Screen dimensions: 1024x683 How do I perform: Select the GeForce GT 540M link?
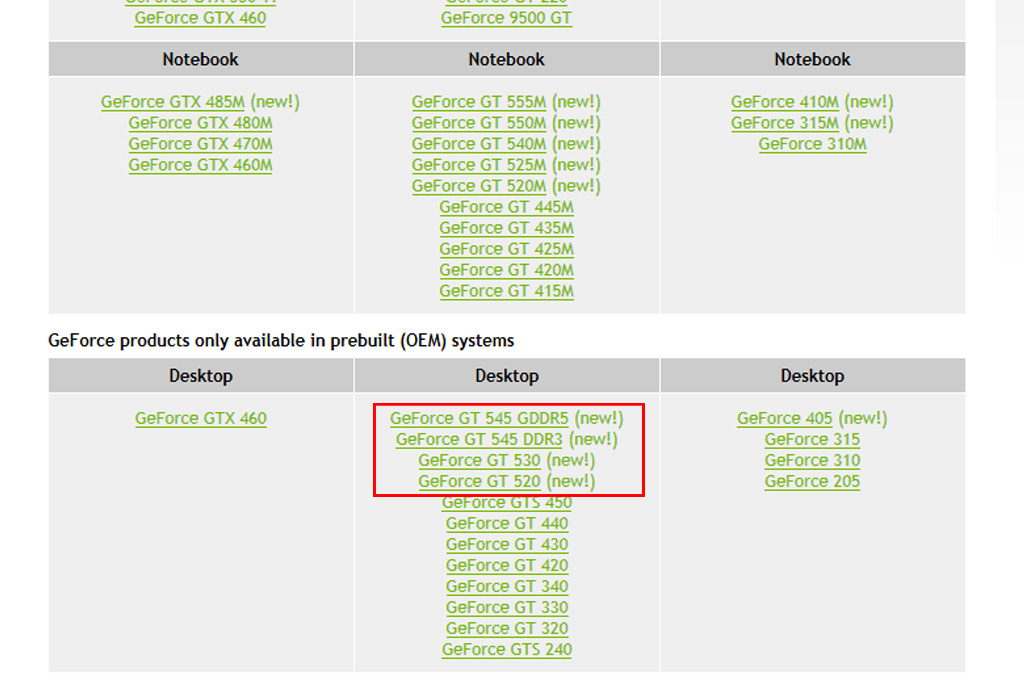tap(479, 144)
